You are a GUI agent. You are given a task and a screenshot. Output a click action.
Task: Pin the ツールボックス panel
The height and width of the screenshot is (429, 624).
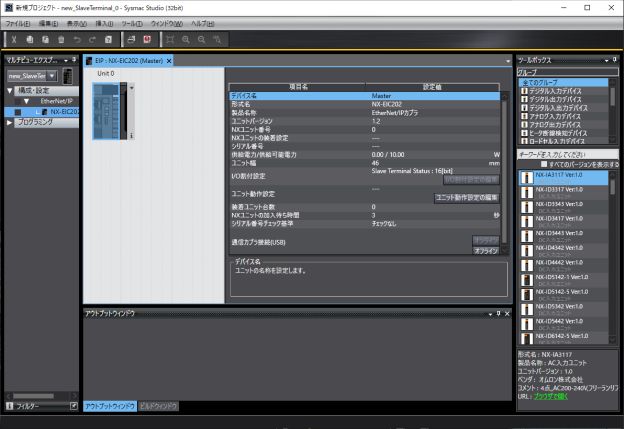tap(614, 60)
